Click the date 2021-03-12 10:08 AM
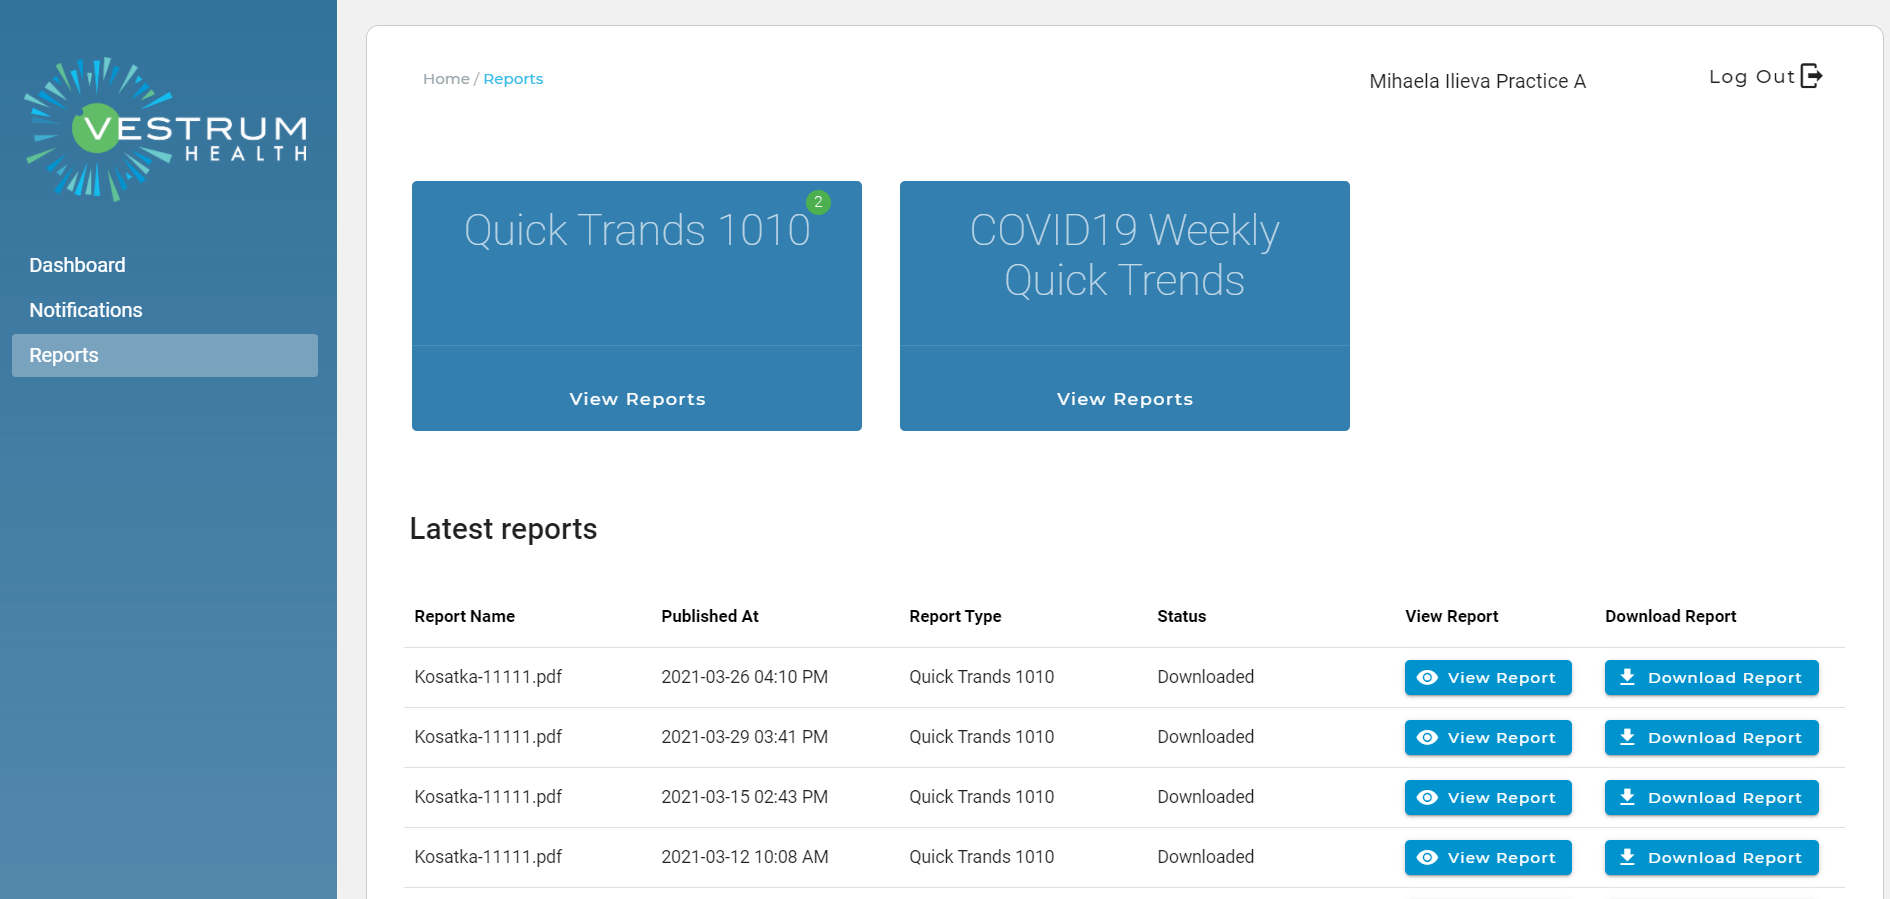 click(745, 857)
